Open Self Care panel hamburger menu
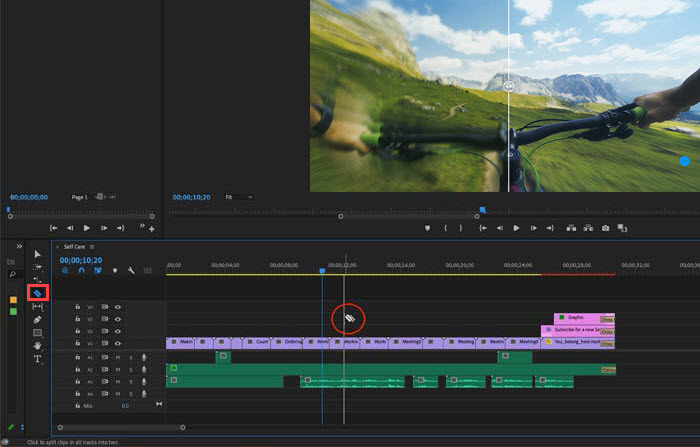This screenshot has height=447, width=700. pos(92,246)
